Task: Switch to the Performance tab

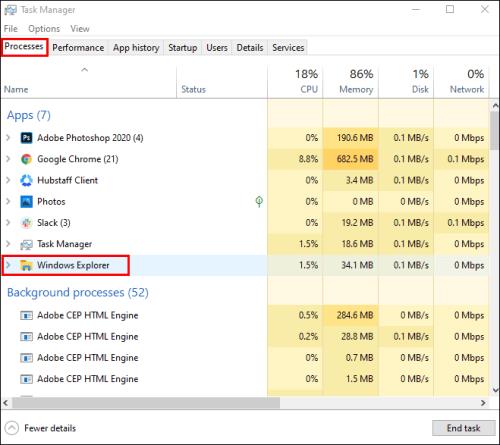Action: (x=78, y=48)
